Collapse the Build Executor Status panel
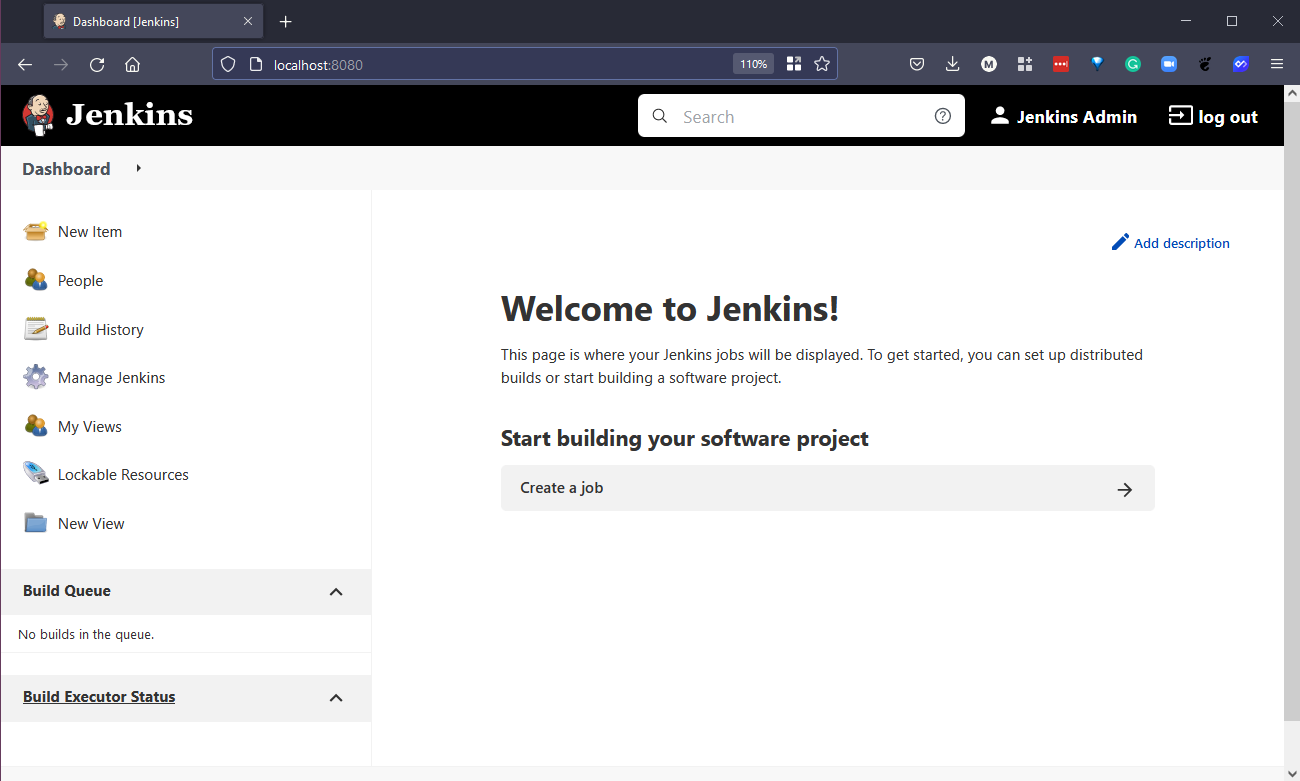Screen dimensions: 1300x781 coord(336,697)
